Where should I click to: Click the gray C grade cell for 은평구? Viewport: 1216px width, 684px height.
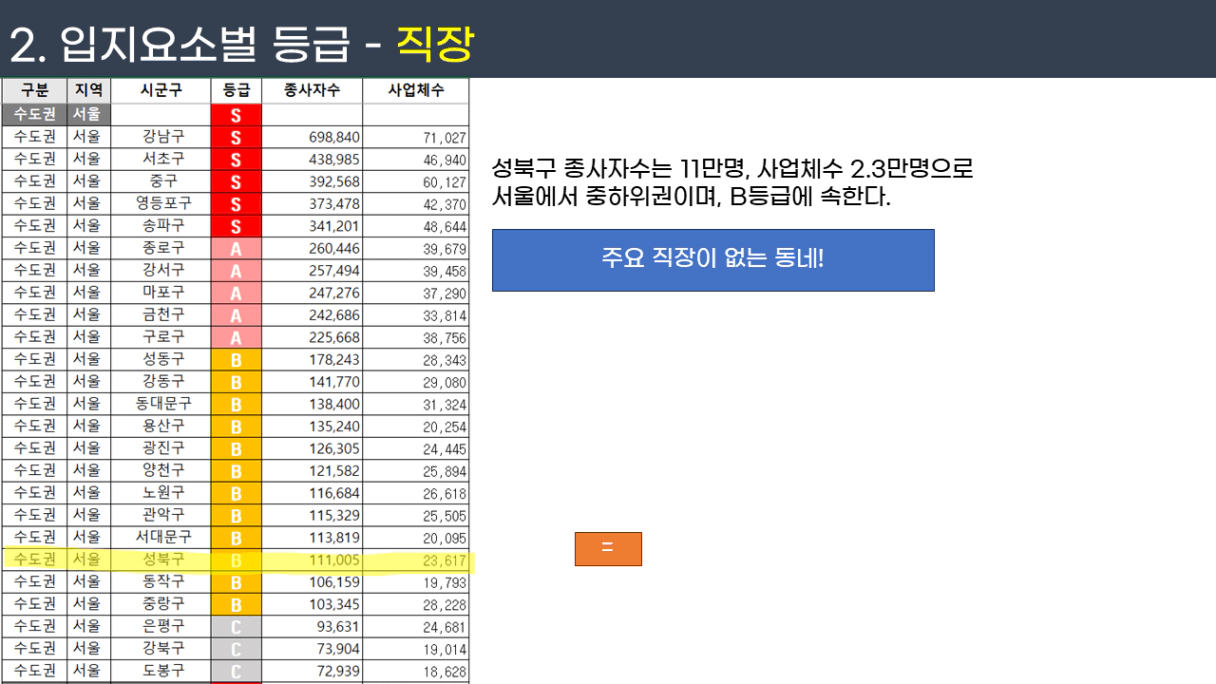(x=237, y=626)
